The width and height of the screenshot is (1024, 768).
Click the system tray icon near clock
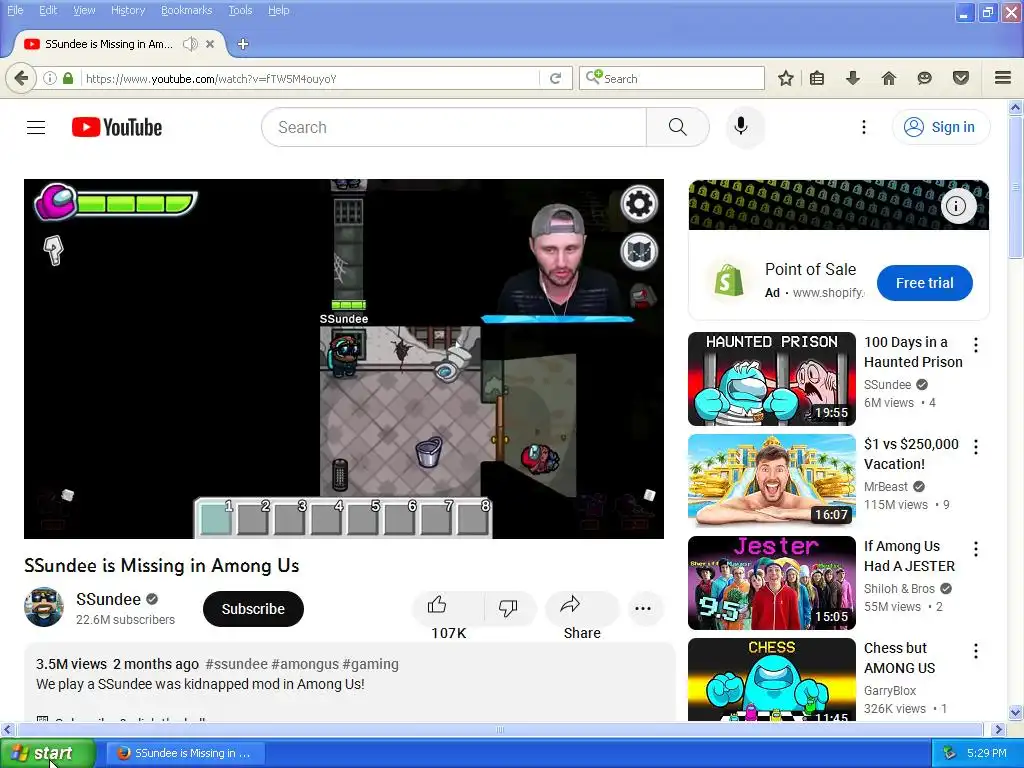tap(950, 753)
